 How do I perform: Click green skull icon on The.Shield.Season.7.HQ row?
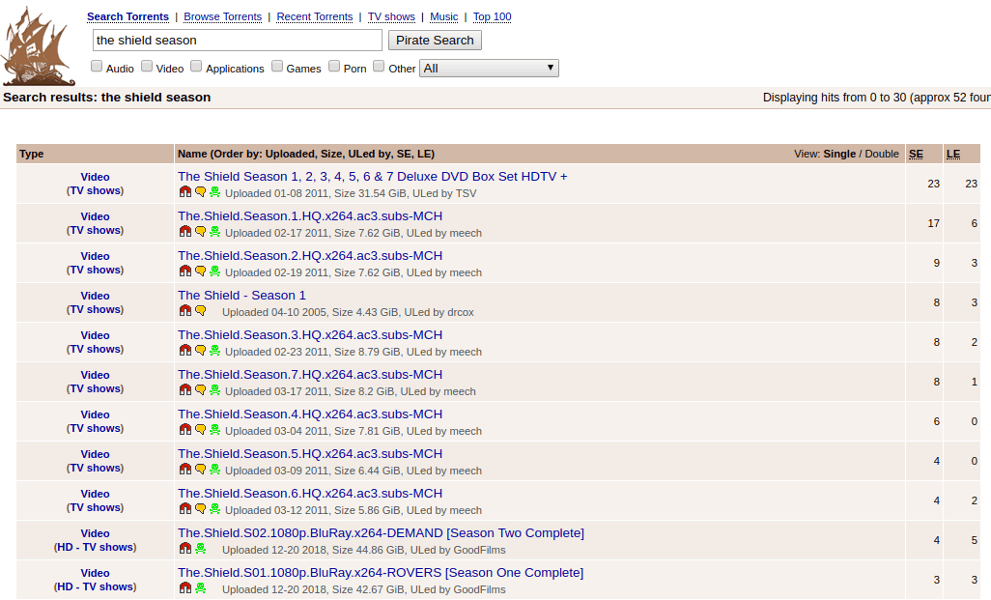[x=215, y=390]
